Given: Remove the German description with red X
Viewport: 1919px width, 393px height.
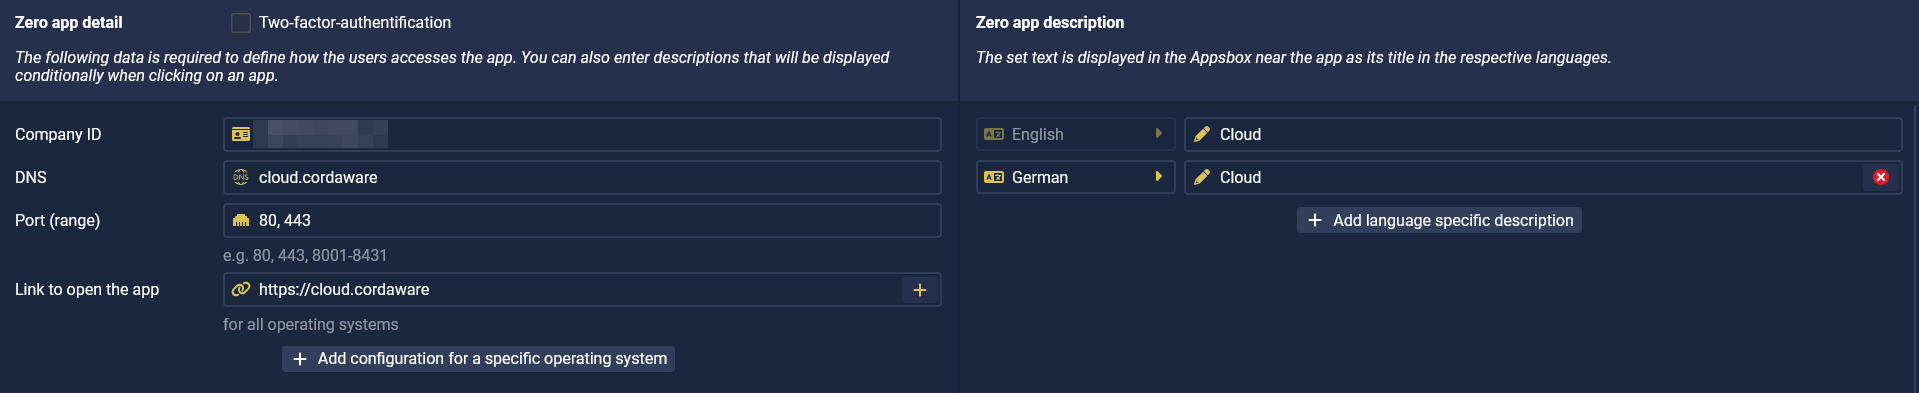Looking at the screenshot, I should (1881, 177).
